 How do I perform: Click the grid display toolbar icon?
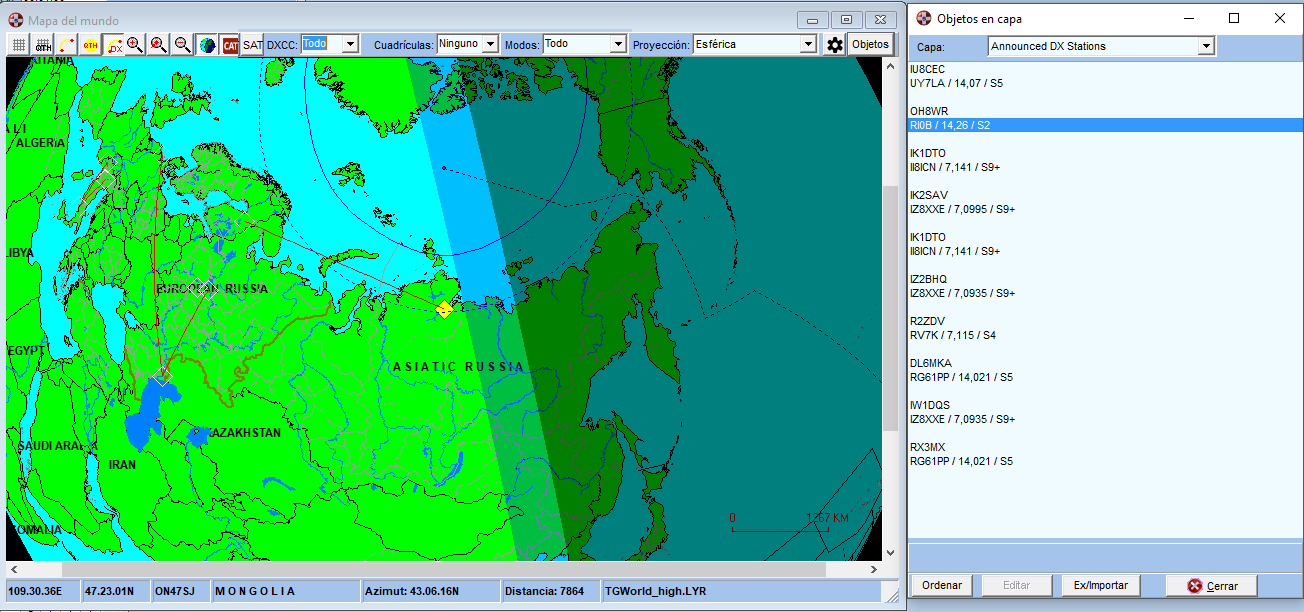[x=18, y=45]
